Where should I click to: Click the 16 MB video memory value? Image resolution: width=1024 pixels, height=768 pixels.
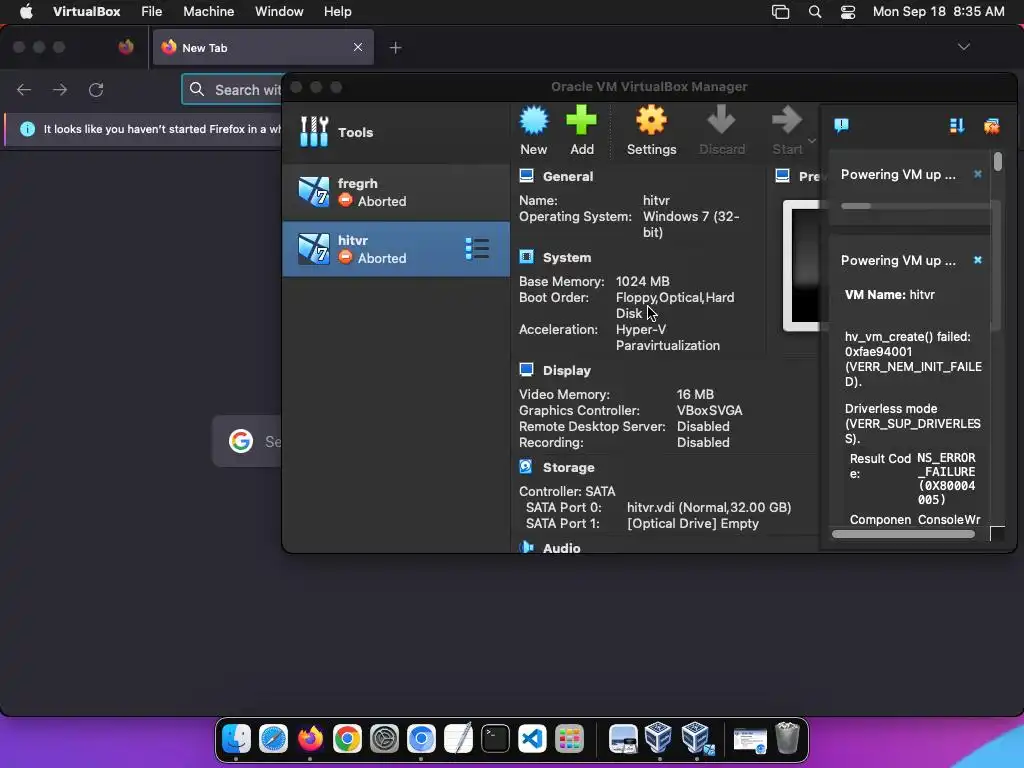(695, 394)
